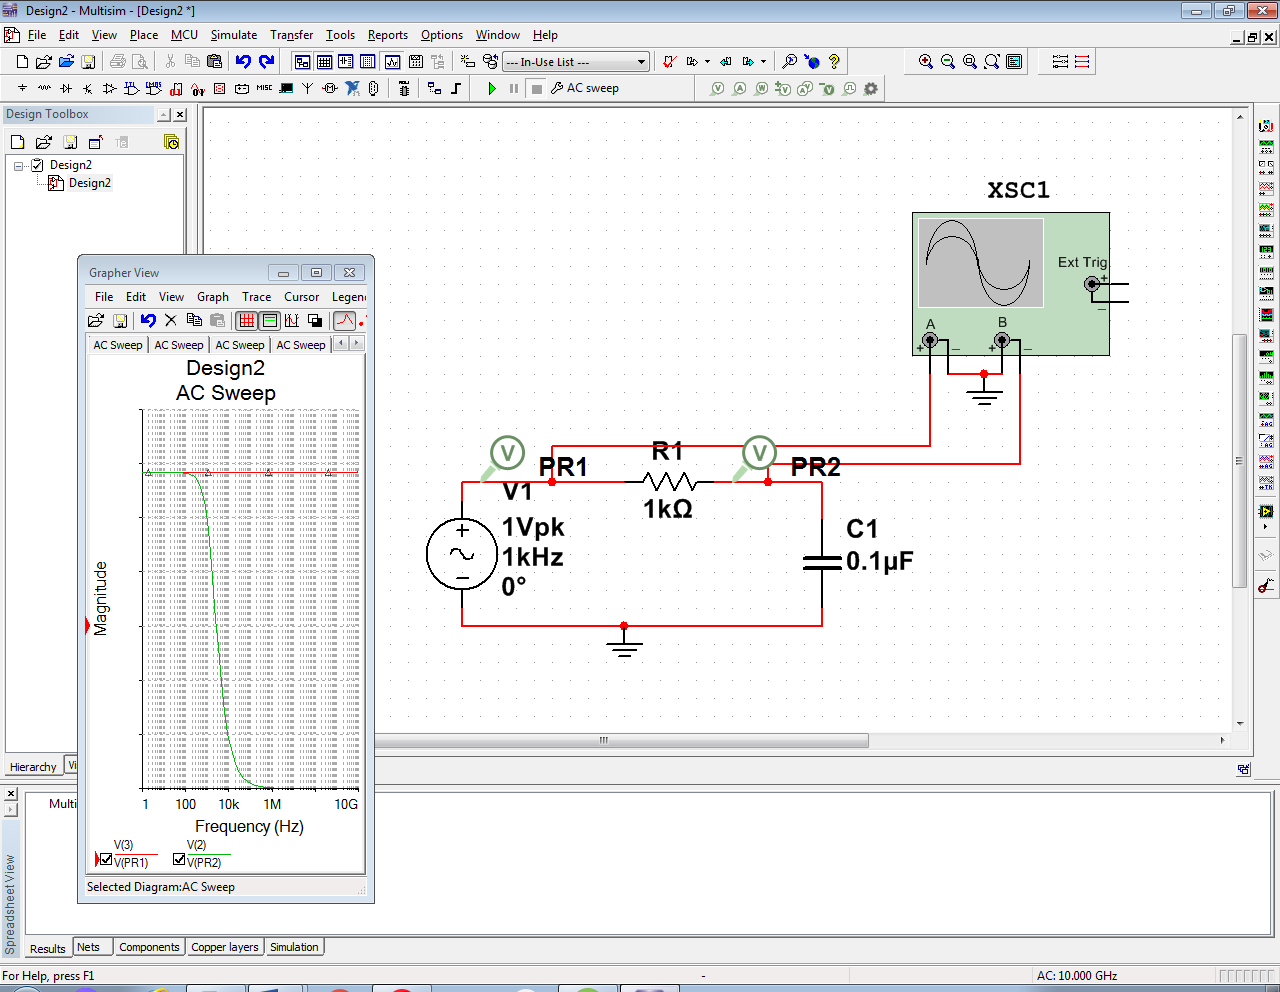Open the MCU menu
This screenshot has width=1280, height=992.
184,35
